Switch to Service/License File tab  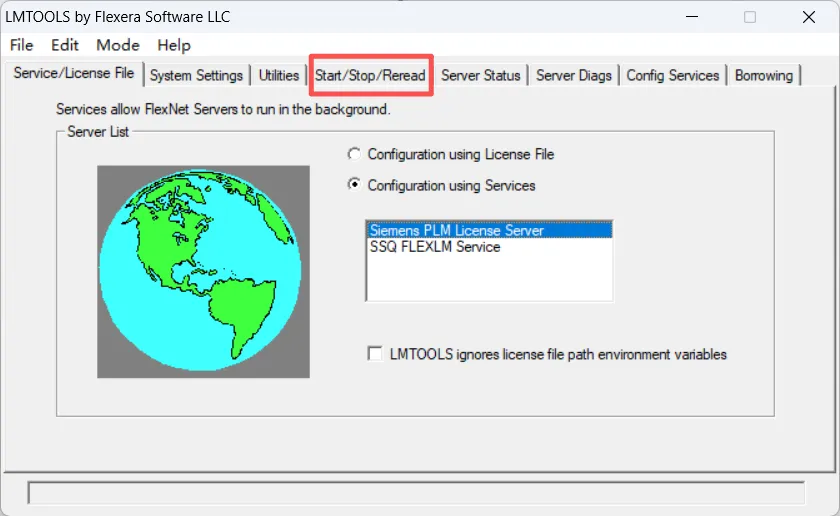pyautogui.click(x=74, y=73)
